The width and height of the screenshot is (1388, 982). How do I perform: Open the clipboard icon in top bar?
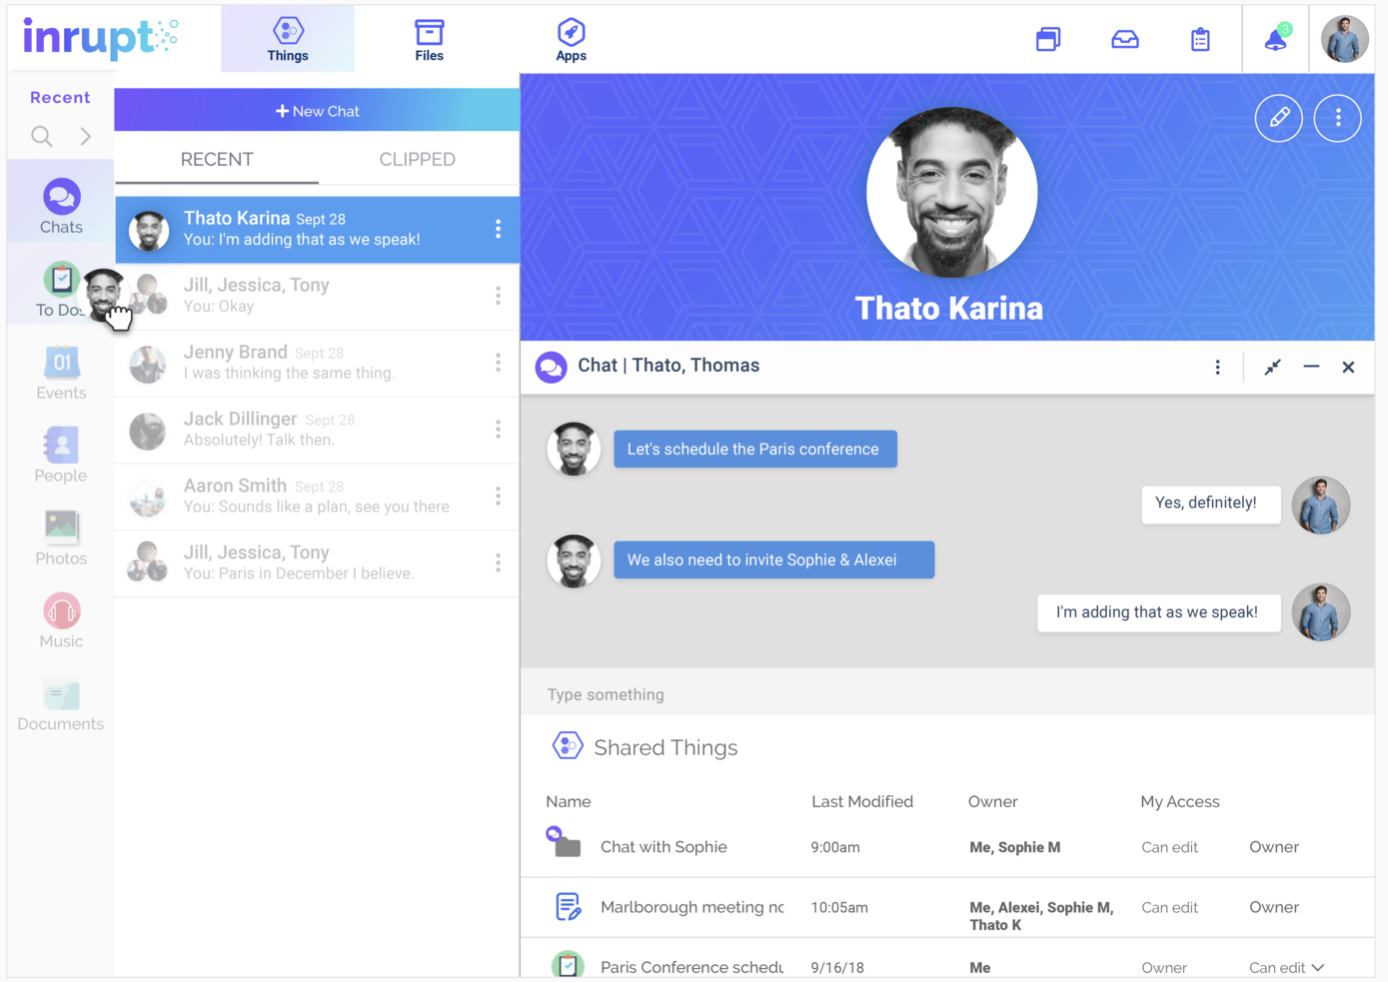(x=1200, y=39)
